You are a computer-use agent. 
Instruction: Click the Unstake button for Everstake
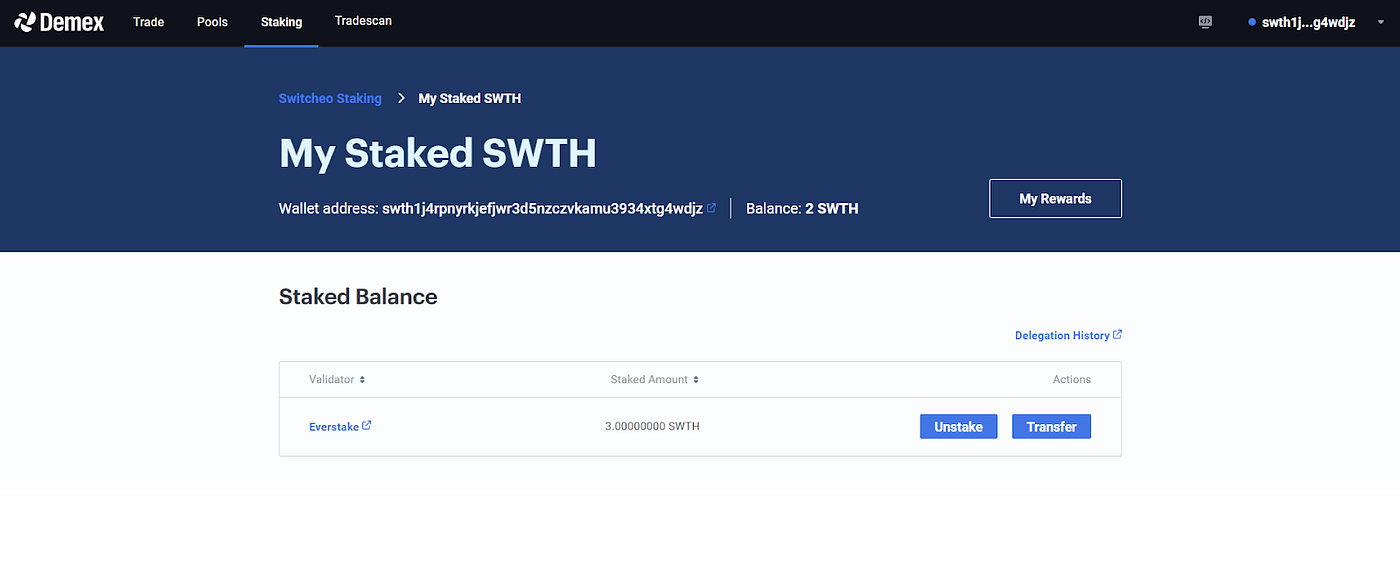click(958, 426)
